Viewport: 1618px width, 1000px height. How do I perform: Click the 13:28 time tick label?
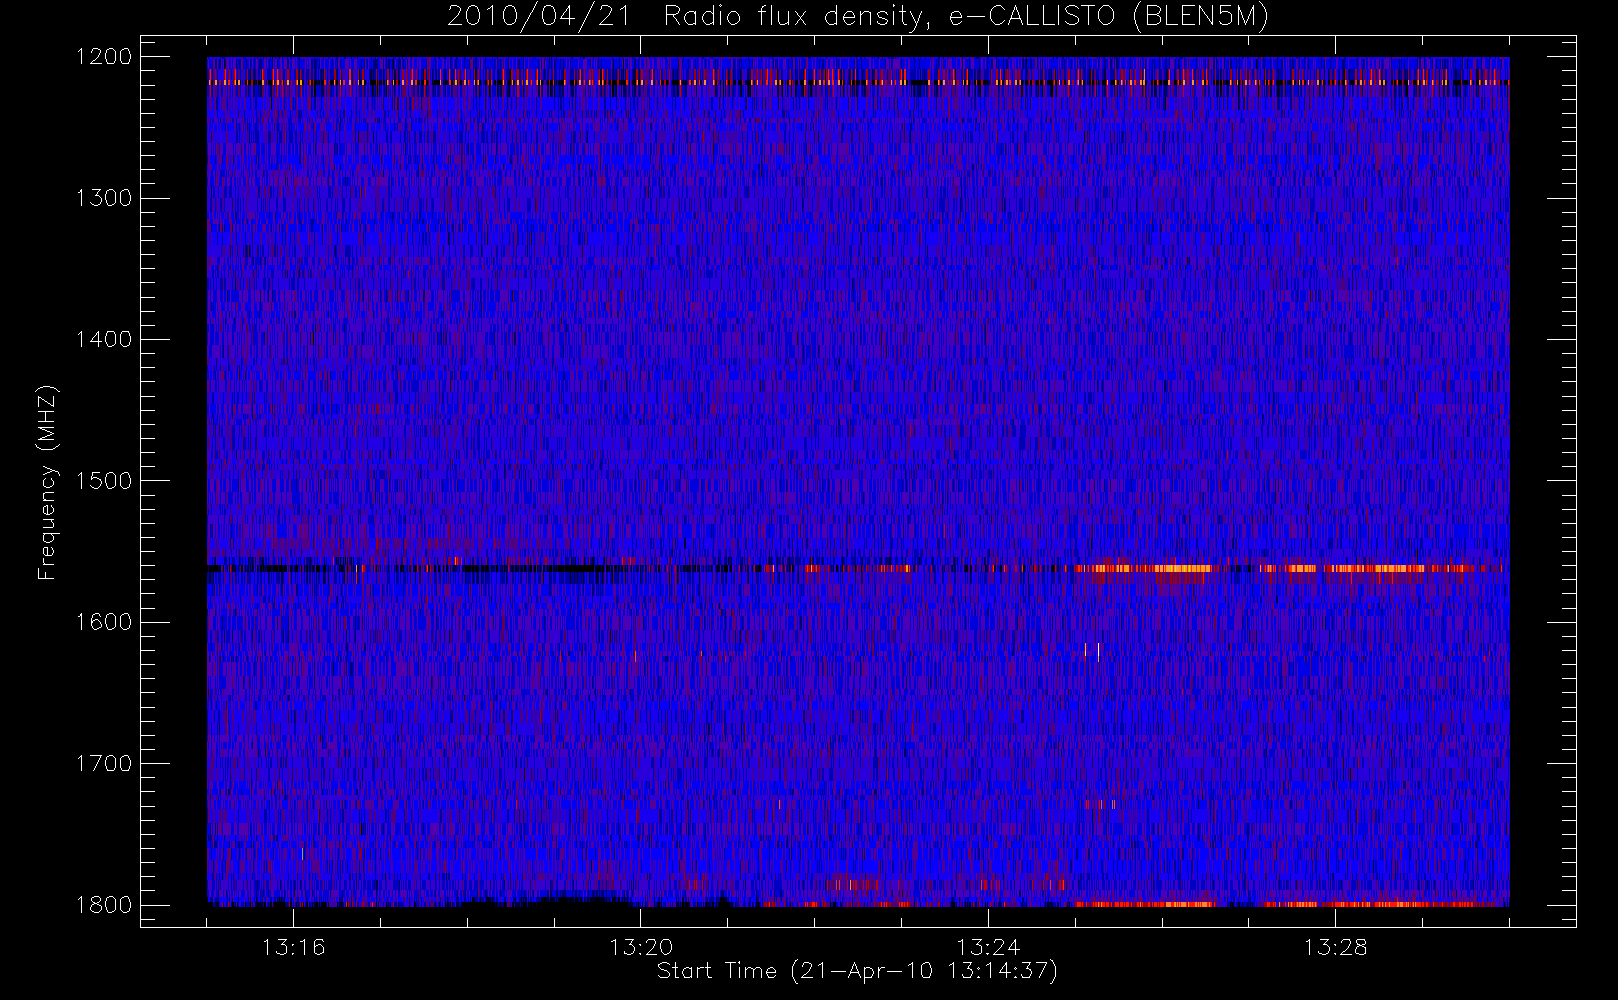pyautogui.click(x=1335, y=947)
